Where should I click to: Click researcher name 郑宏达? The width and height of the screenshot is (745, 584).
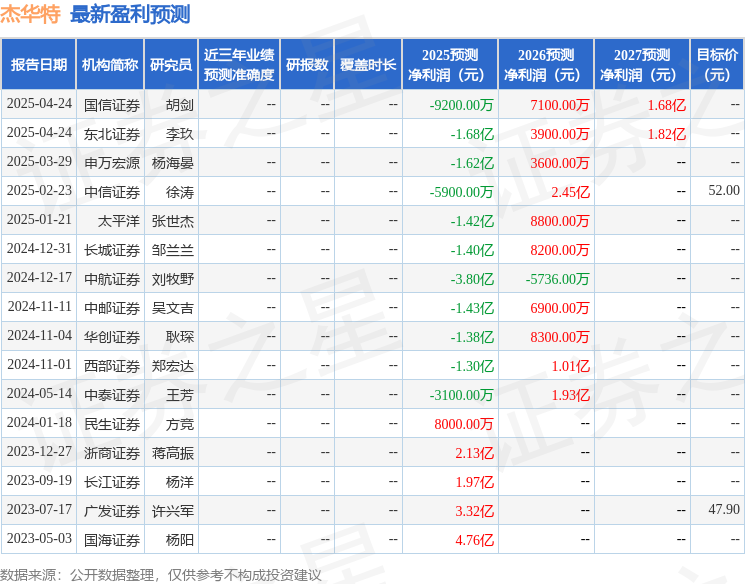click(172, 366)
